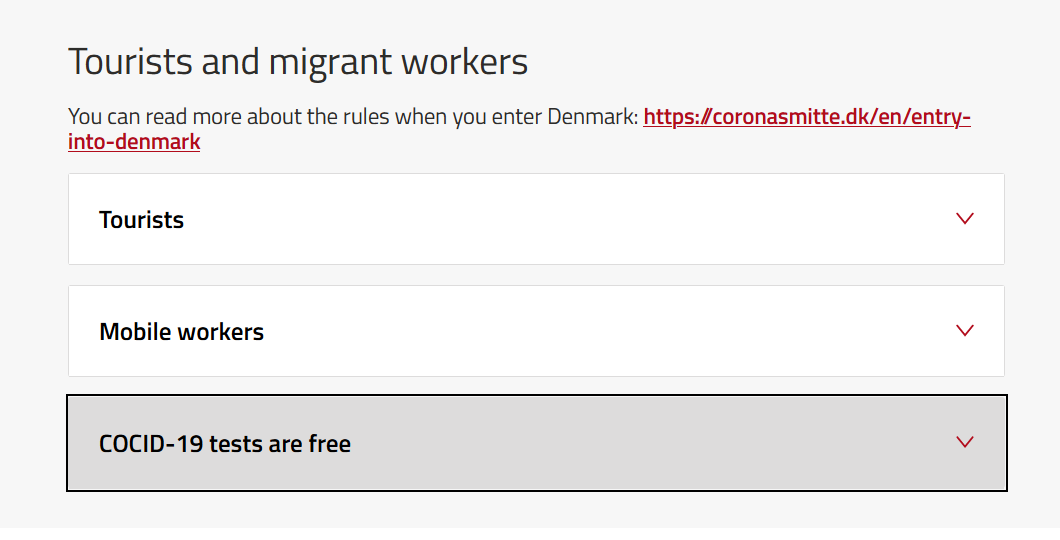Click the chevron in COCID-19 tests row

[965, 441]
